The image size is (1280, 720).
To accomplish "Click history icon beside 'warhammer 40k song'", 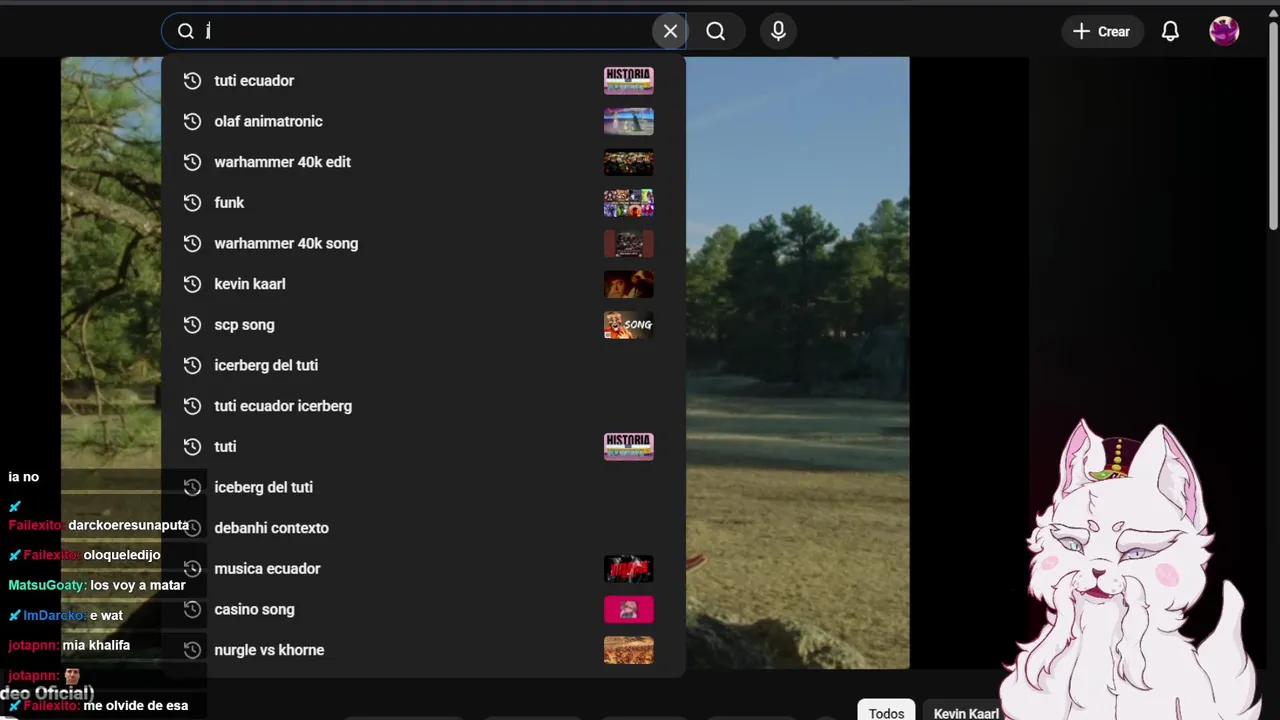I will [192, 243].
